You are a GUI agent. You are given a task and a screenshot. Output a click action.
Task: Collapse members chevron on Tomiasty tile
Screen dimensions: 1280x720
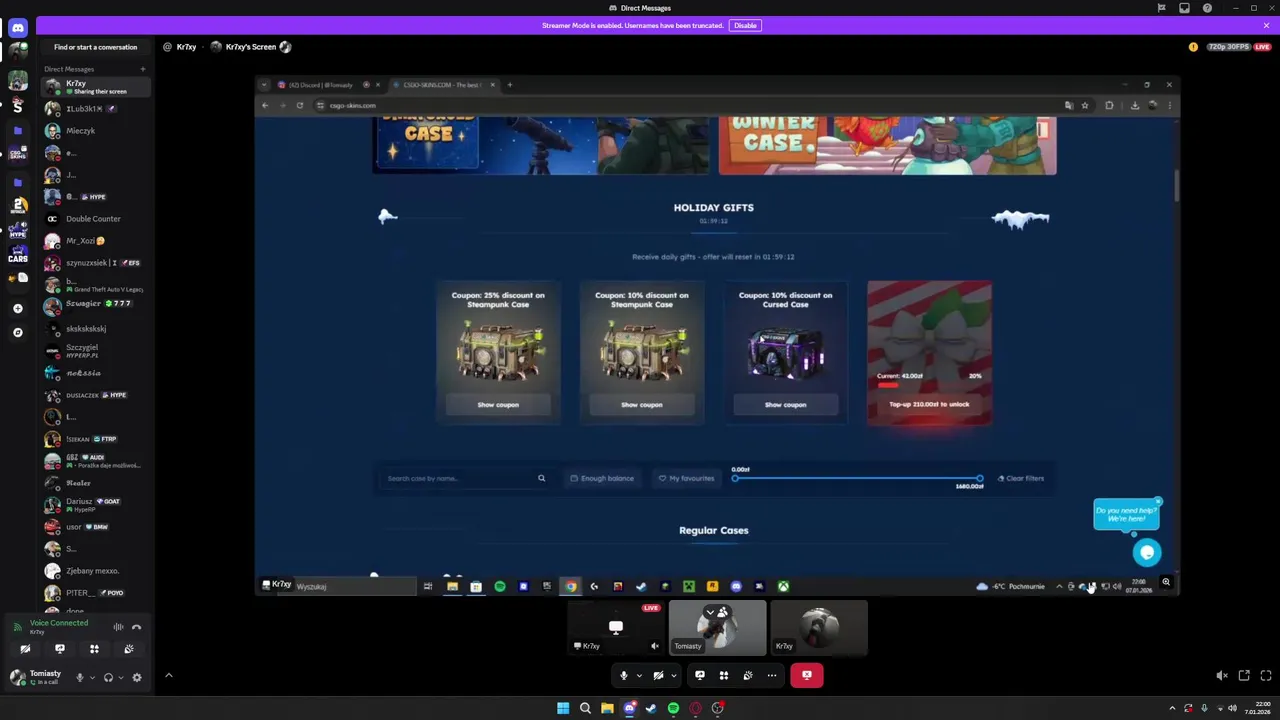coord(711,612)
